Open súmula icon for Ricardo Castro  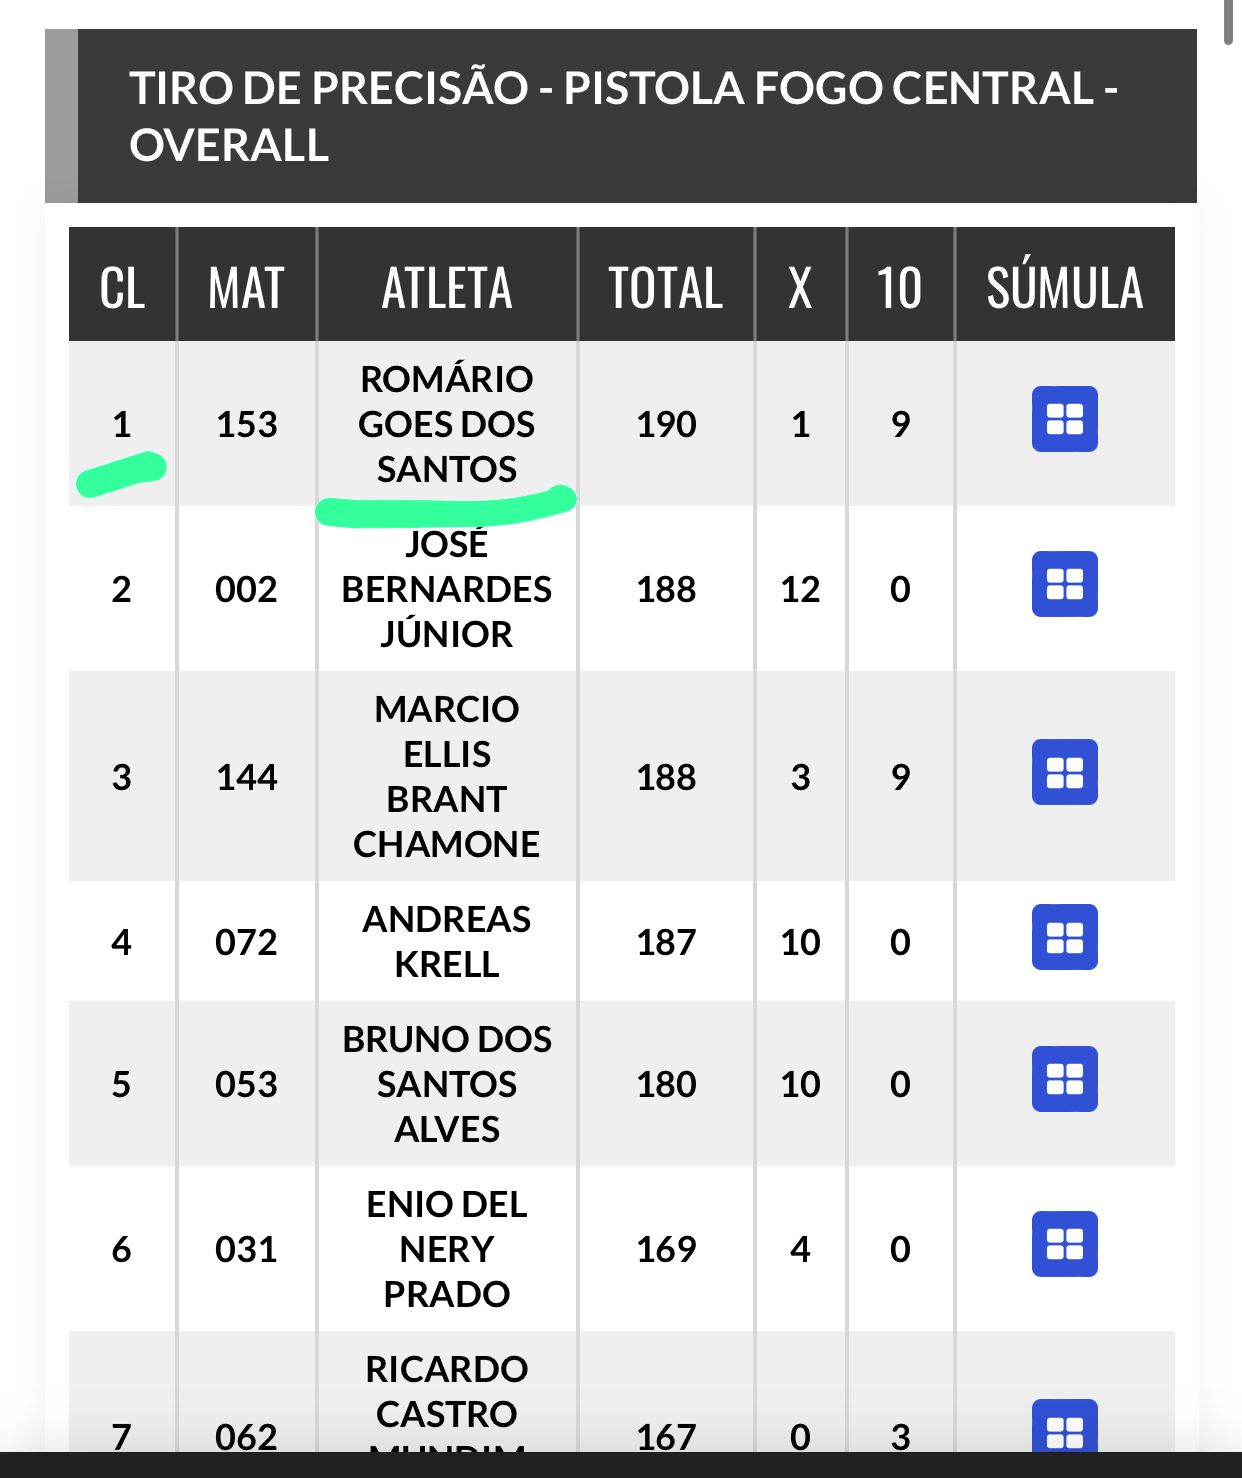pos(1064,1427)
